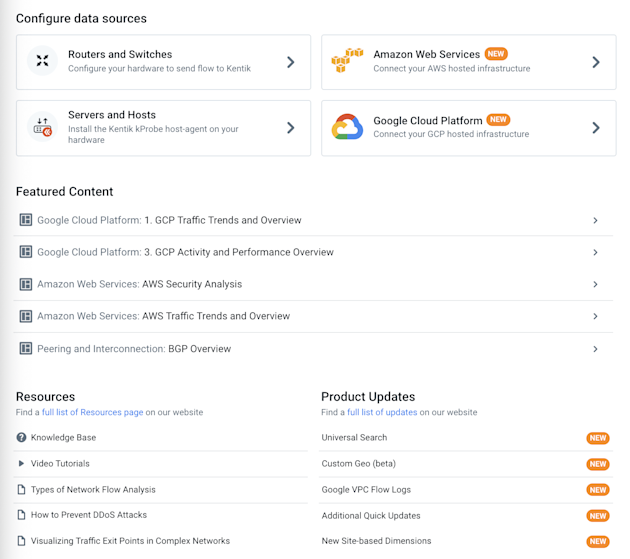Click the Video Tutorials play icon
Viewport: 630px width, 559px height.
point(21,463)
